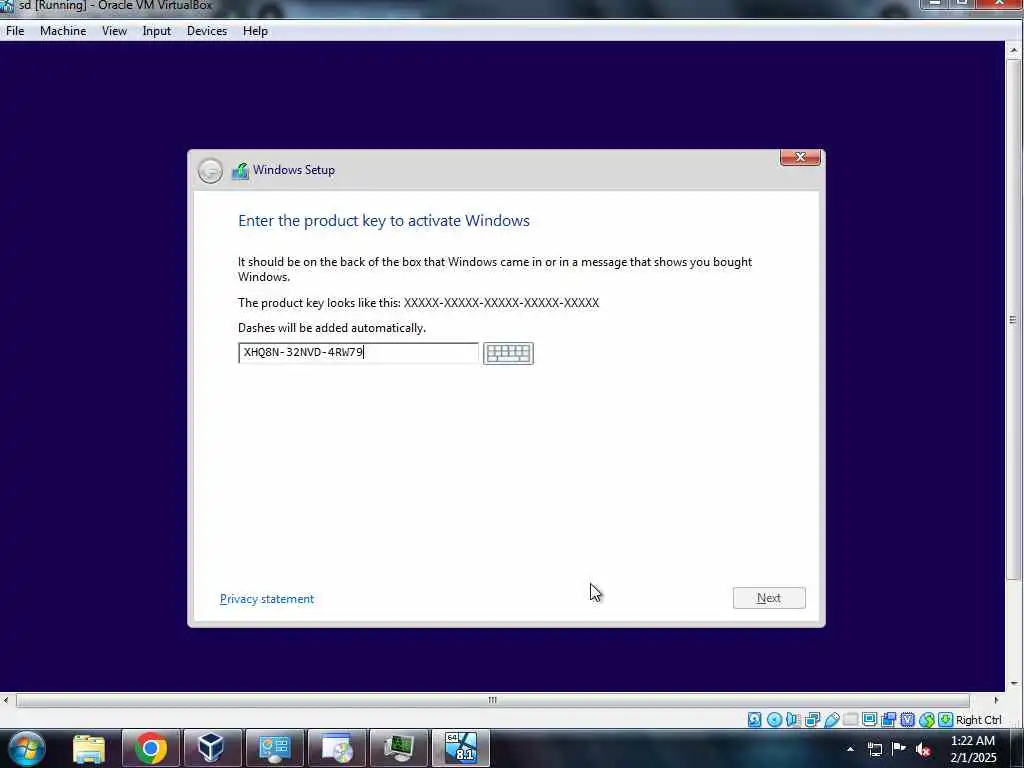The image size is (1024, 768).
Task: Open the control panel taskbar item
Action: click(274, 749)
